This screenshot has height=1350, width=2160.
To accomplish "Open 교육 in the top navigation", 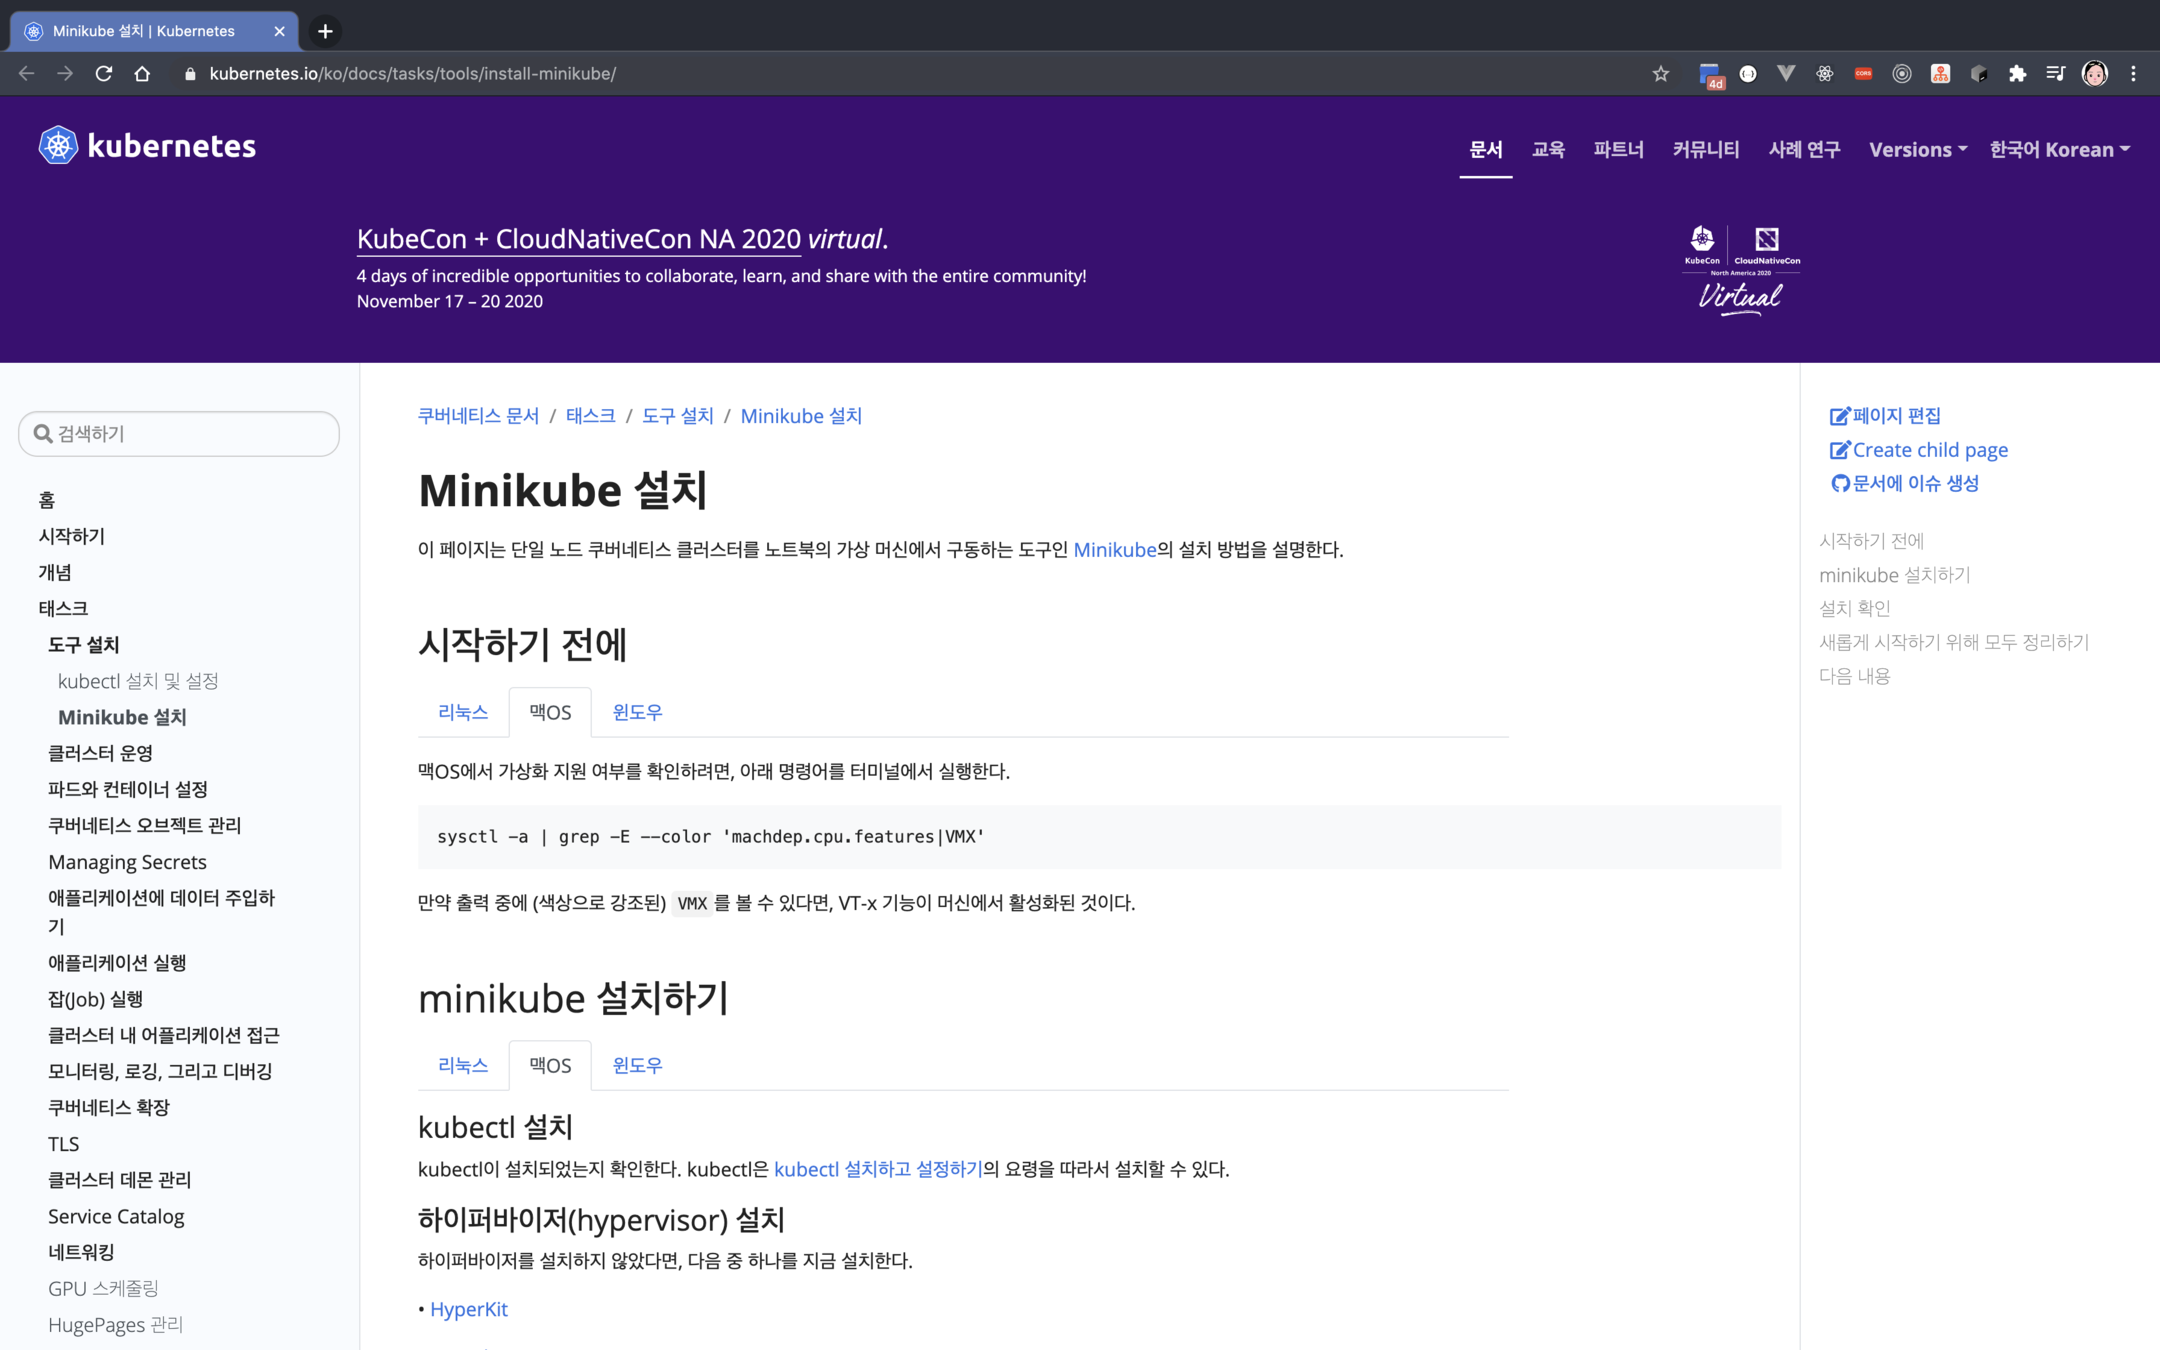I will coord(1548,150).
